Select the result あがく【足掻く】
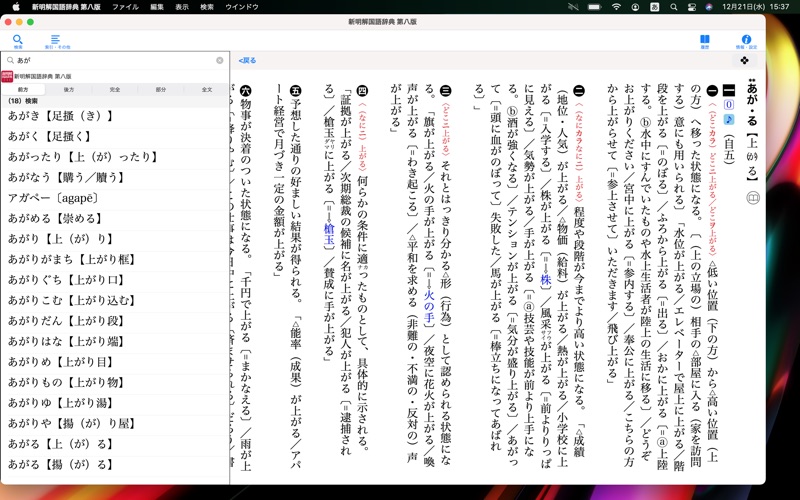 (x=115, y=136)
